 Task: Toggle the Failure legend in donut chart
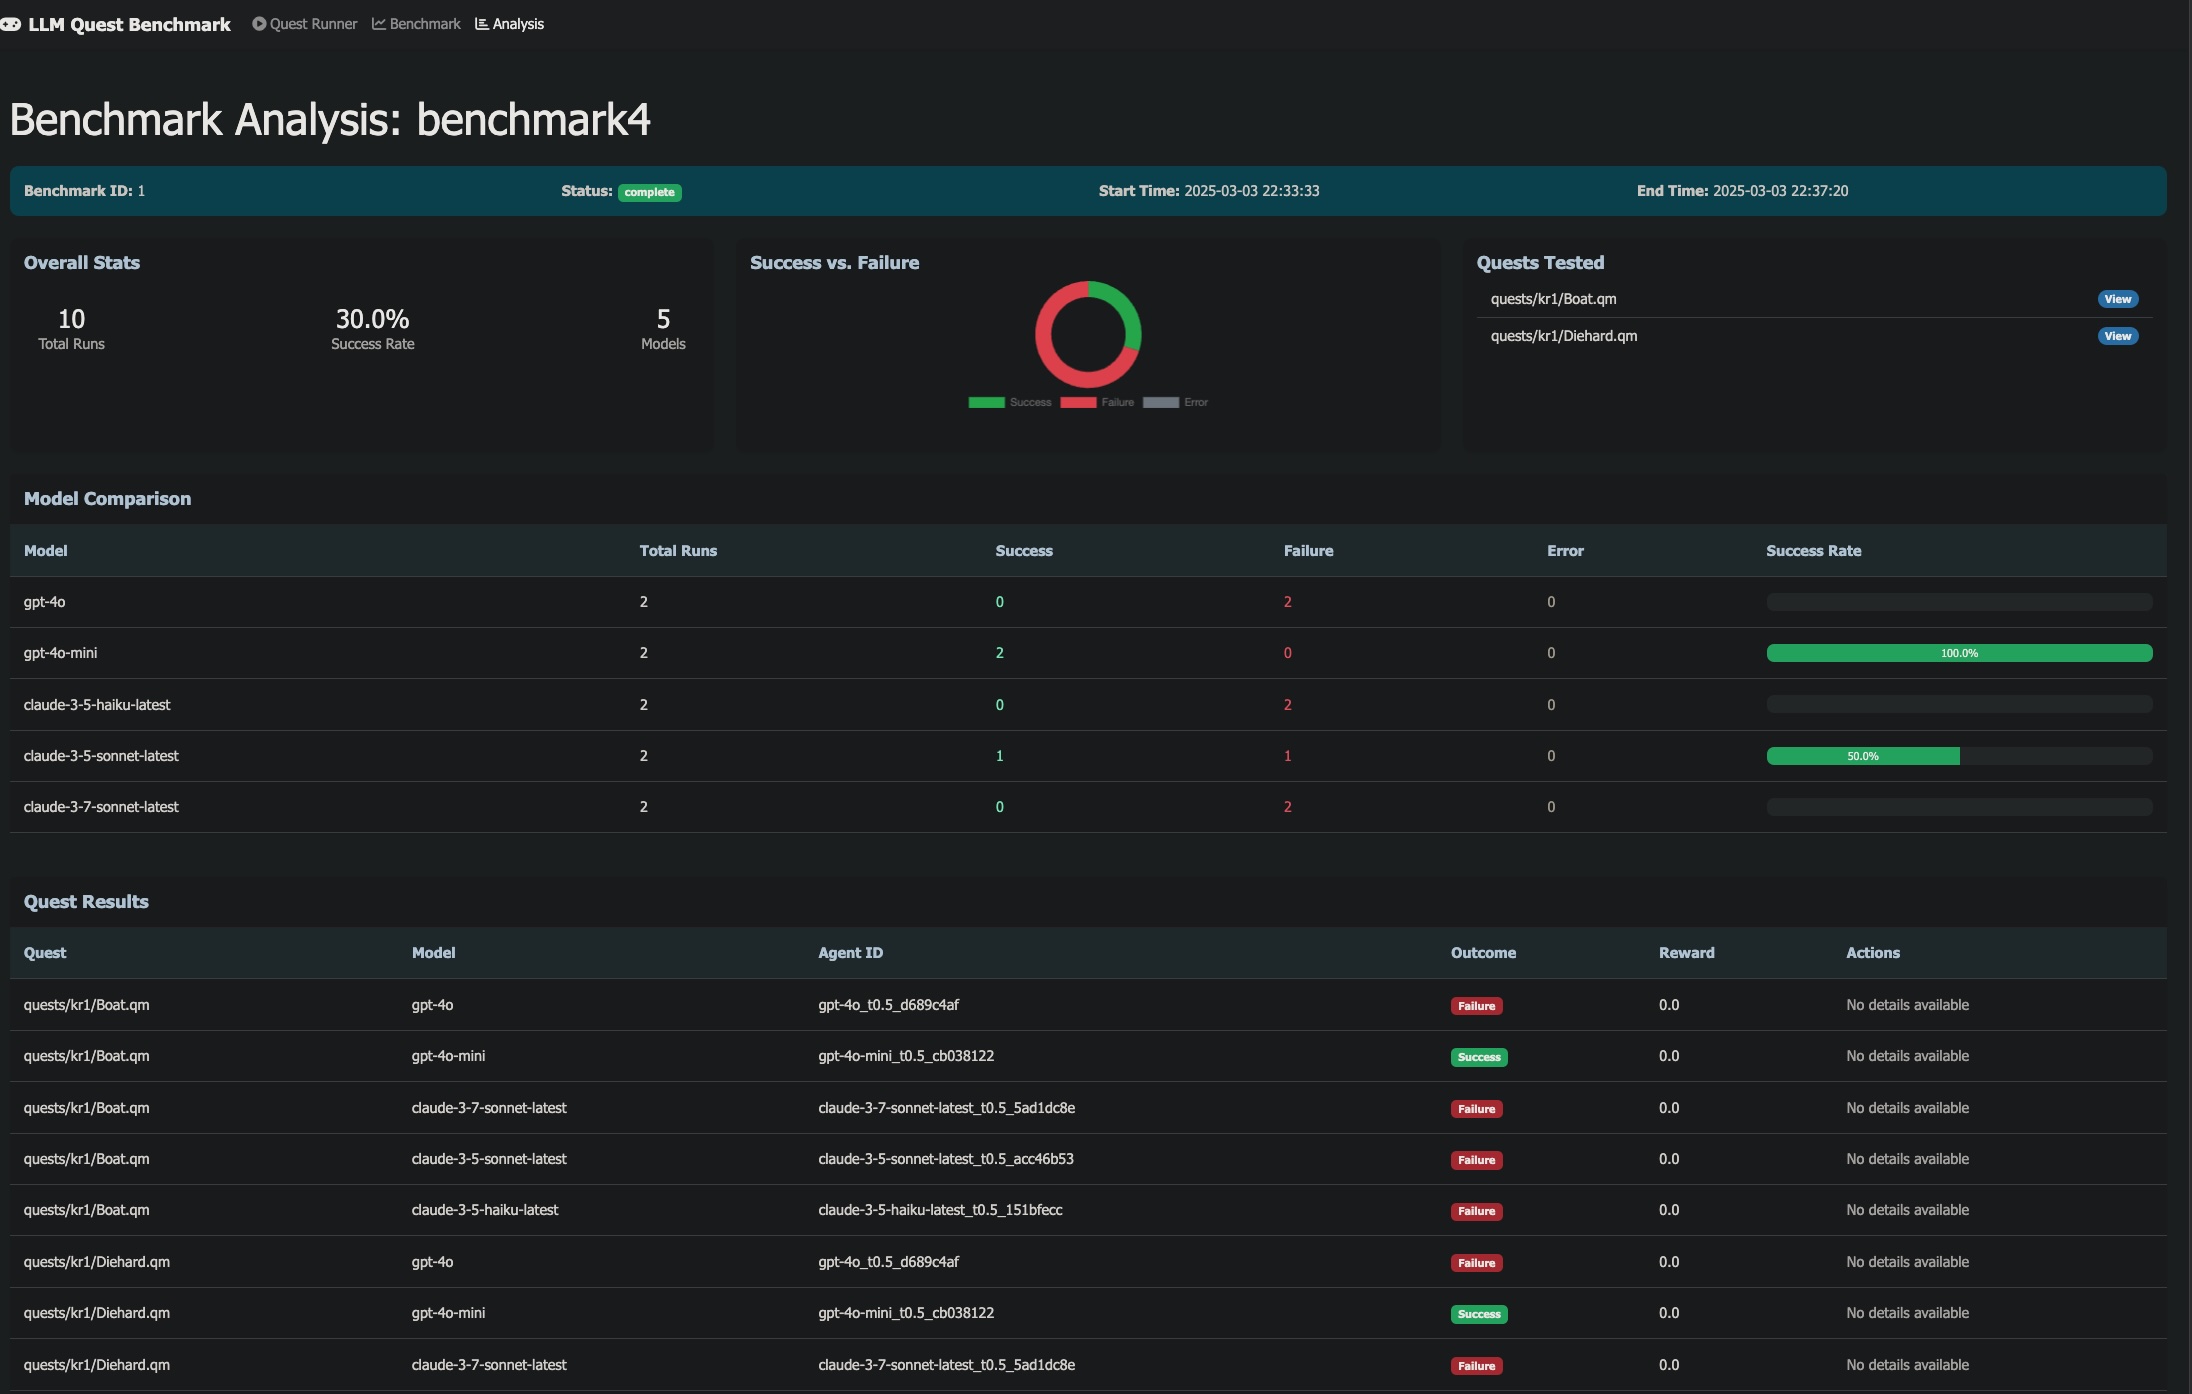pos(1097,402)
